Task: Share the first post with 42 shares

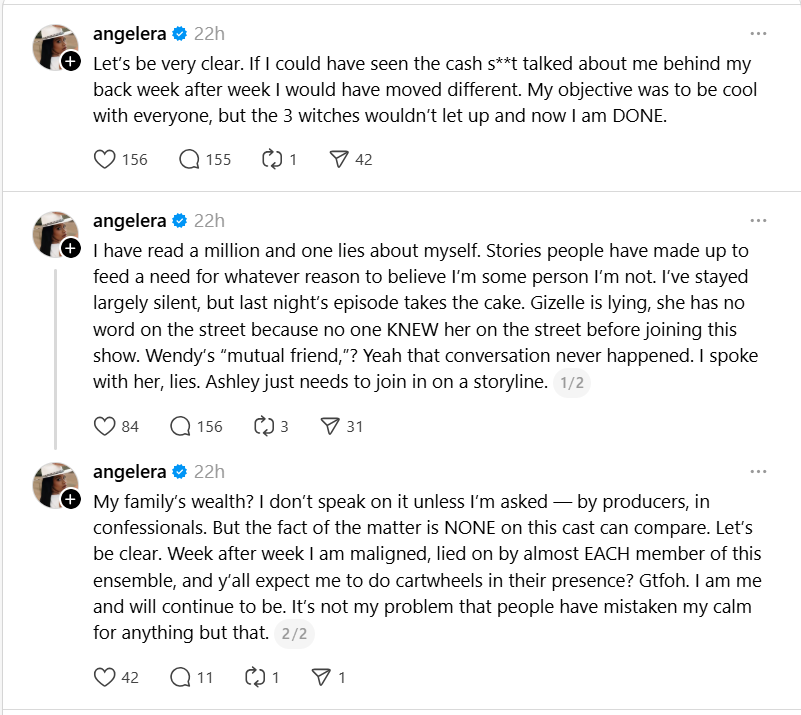Action: tap(339, 159)
